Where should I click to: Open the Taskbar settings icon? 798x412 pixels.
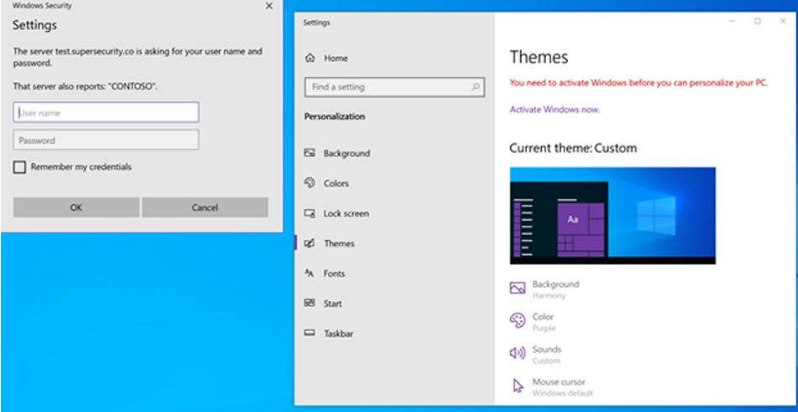coord(310,333)
